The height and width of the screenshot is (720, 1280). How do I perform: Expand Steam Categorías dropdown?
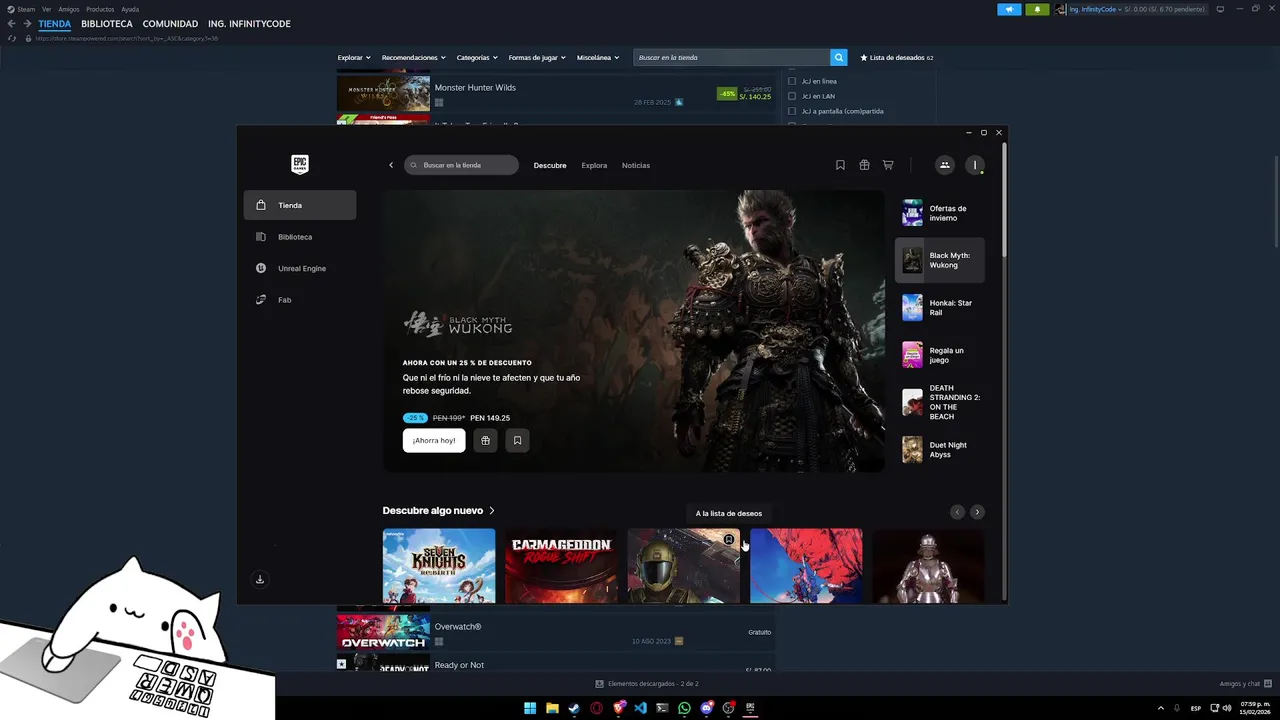(x=477, y=57)
